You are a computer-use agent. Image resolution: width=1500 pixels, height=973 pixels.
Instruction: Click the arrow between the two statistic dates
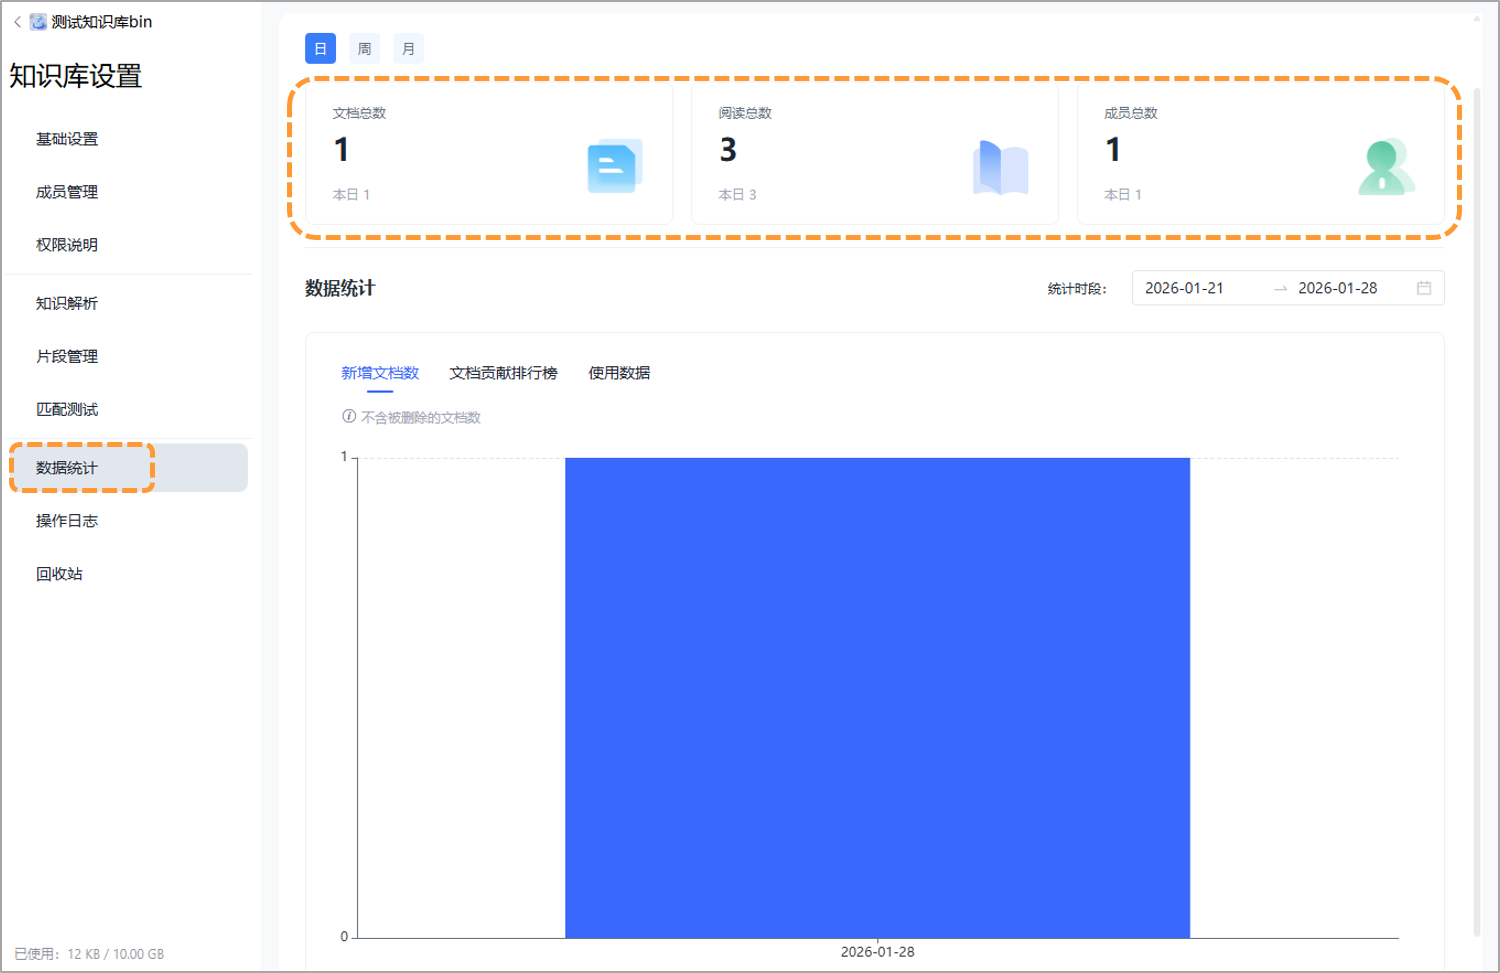1280,288
